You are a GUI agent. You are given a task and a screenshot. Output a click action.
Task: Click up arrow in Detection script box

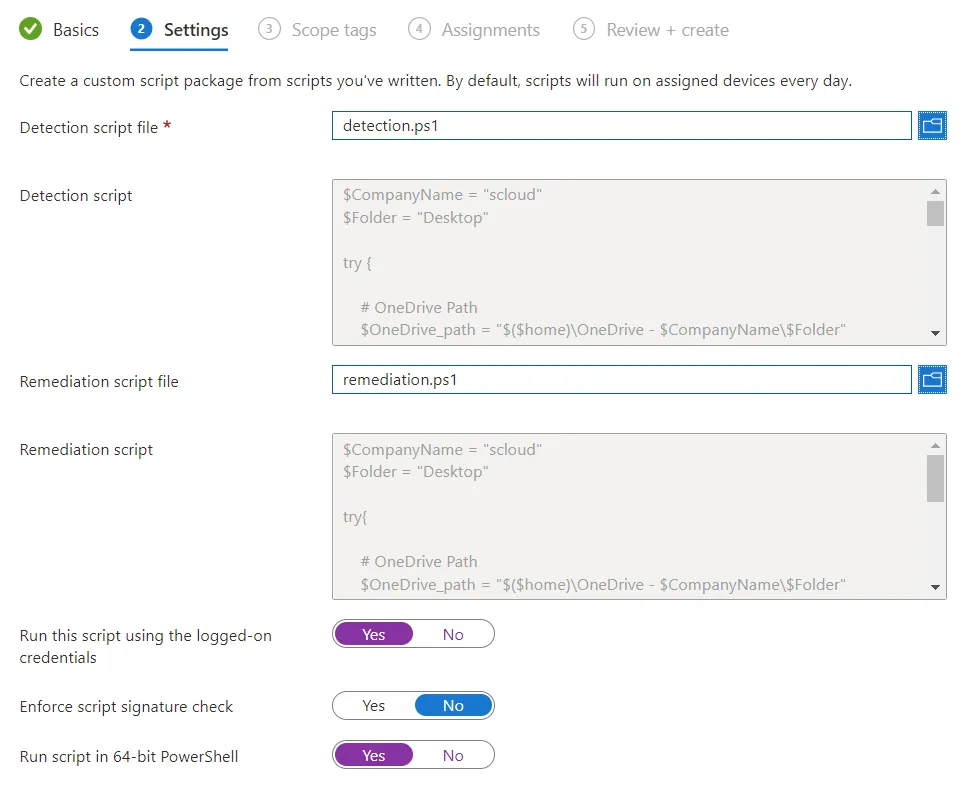[x=935, y=192]
